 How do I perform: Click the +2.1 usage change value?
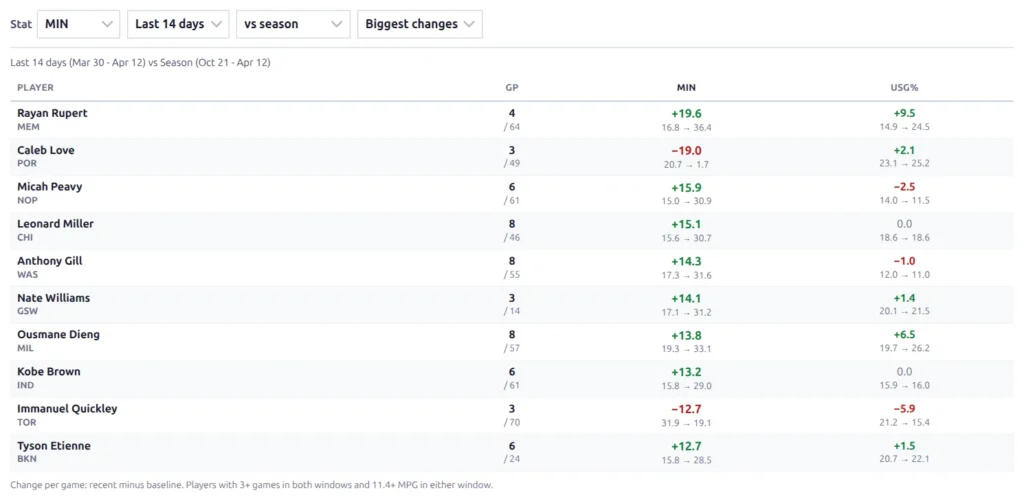pos(904,150)
